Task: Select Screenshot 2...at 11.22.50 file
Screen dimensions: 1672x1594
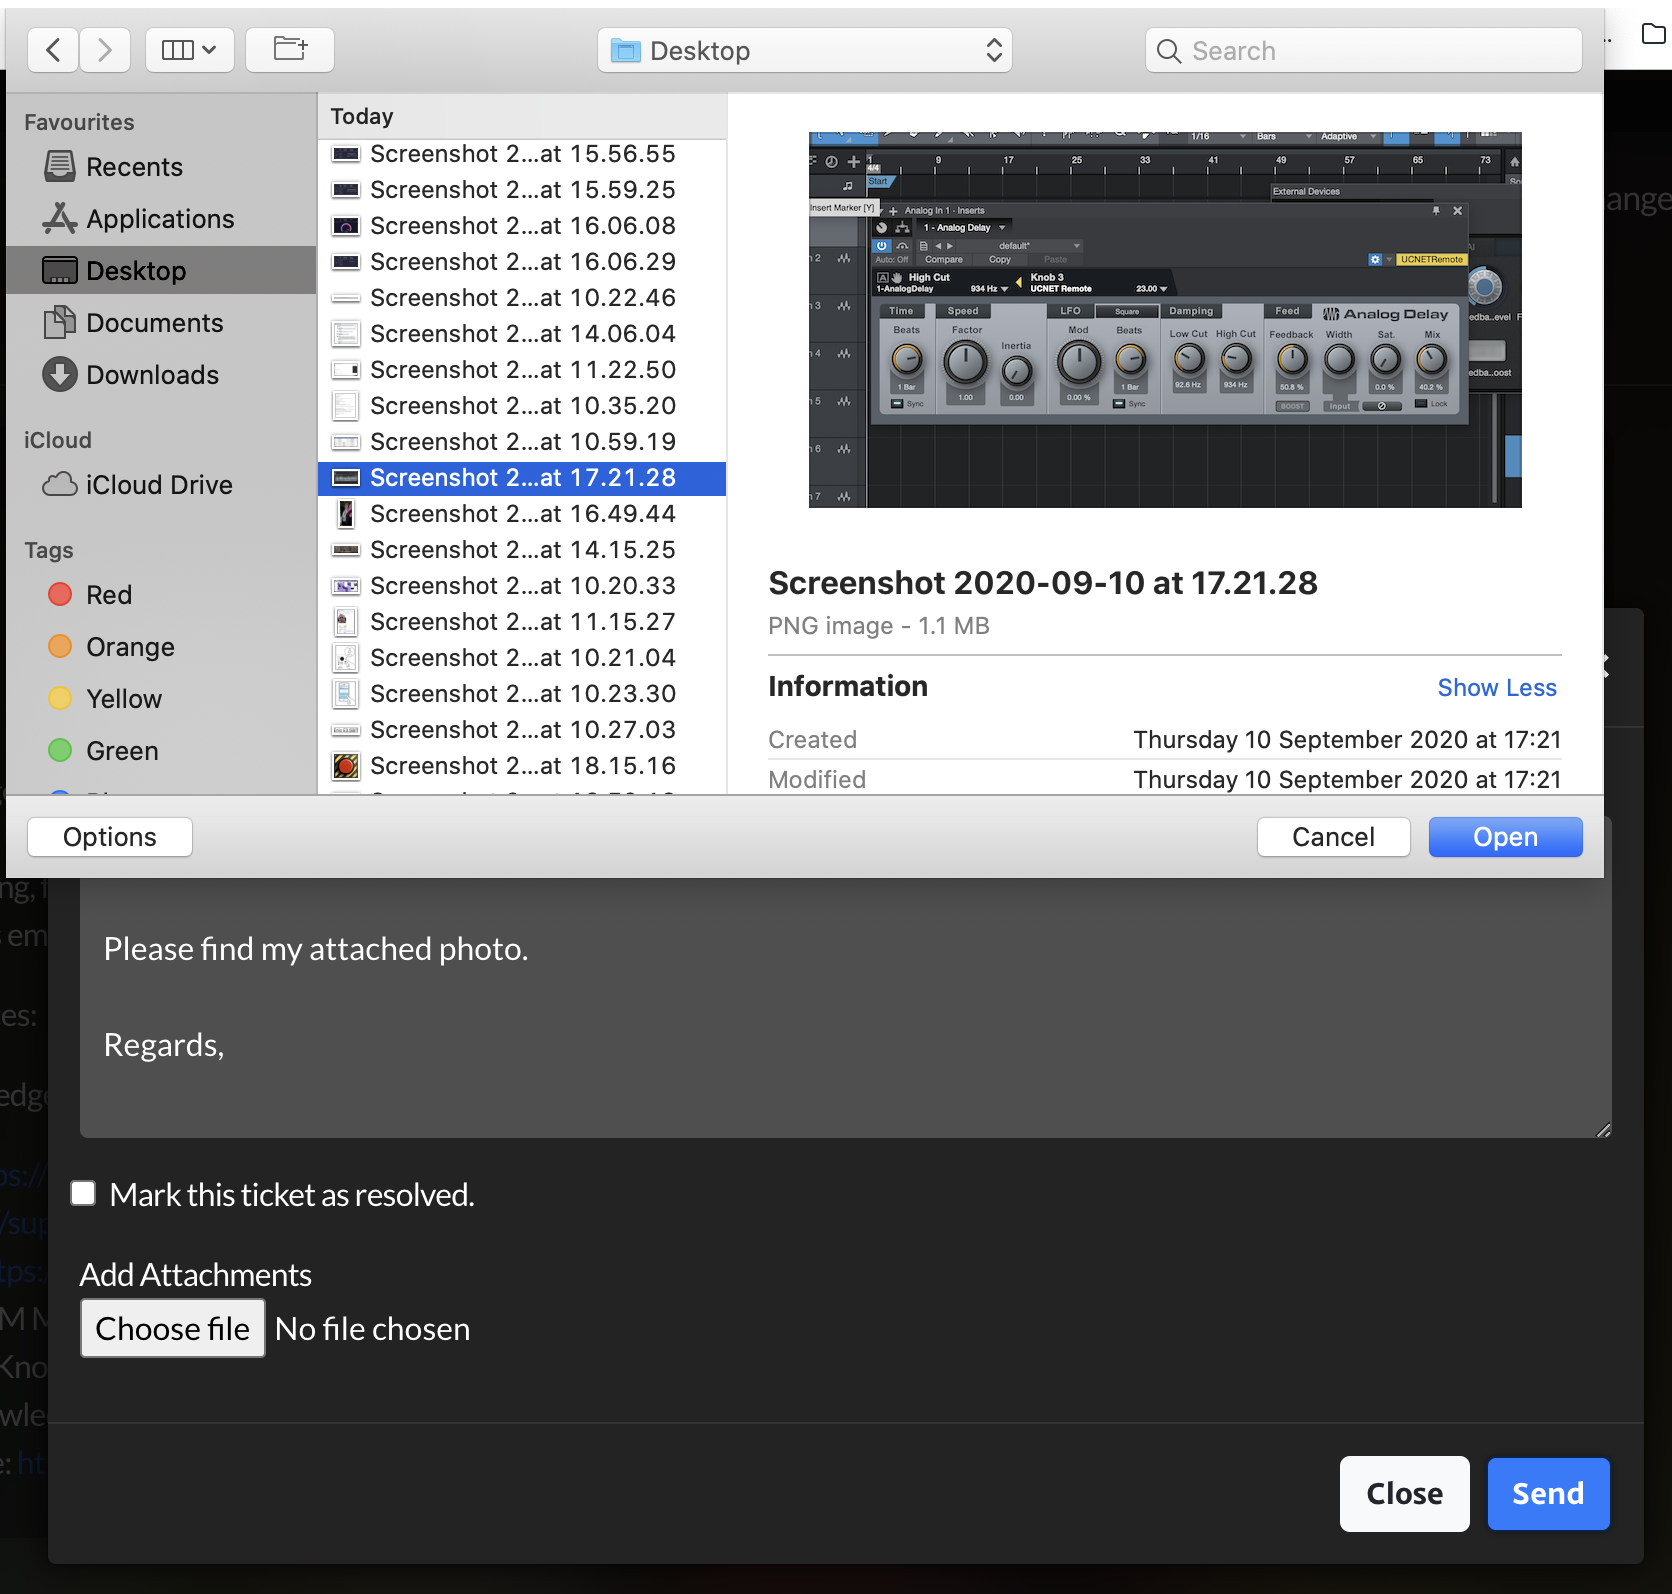Action: (522, 370)
